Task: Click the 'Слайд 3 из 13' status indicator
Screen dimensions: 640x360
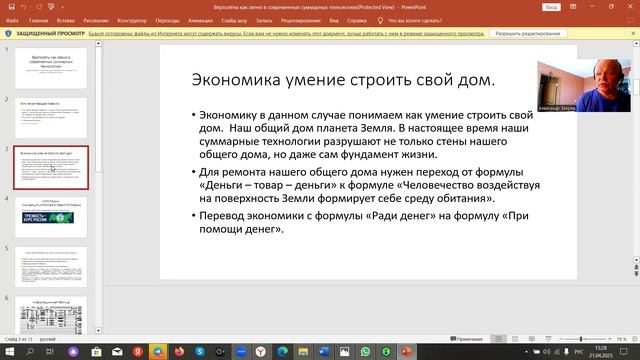Action: tap(18, 339)
